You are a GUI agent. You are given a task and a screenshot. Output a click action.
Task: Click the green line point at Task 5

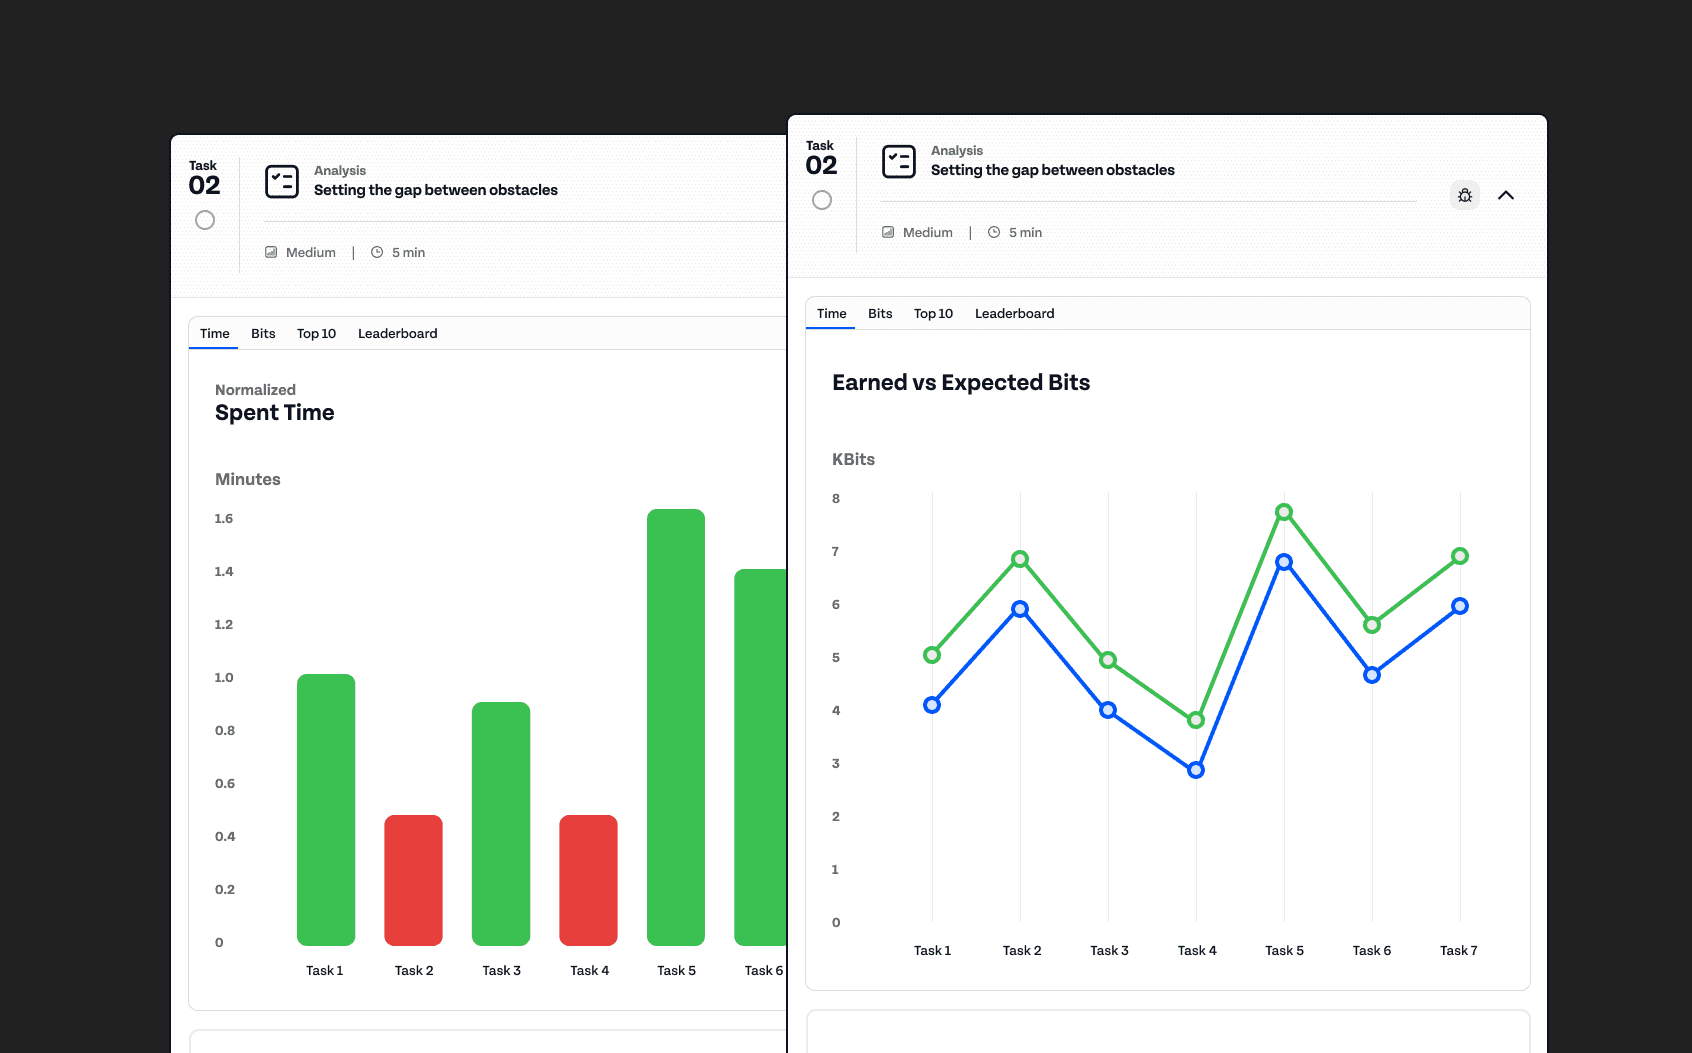(1284, 512)
